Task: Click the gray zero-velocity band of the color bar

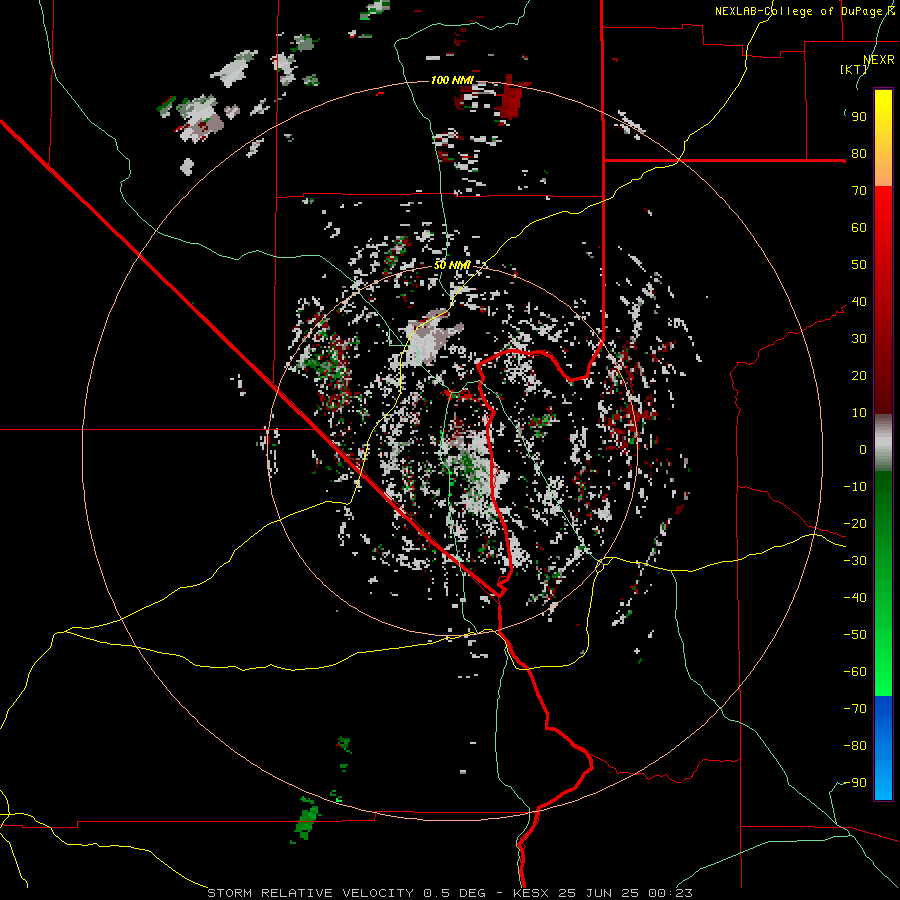Action: [883, 442]
